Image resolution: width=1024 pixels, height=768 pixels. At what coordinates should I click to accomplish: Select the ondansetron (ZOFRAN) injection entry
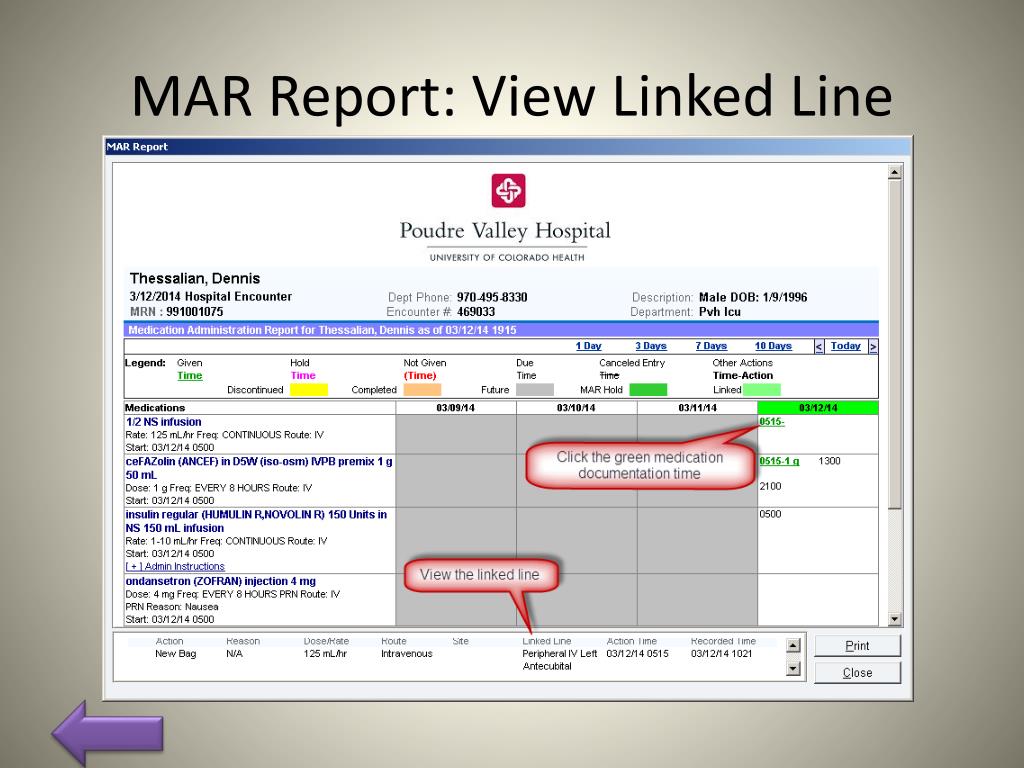[x=221, y=581]
